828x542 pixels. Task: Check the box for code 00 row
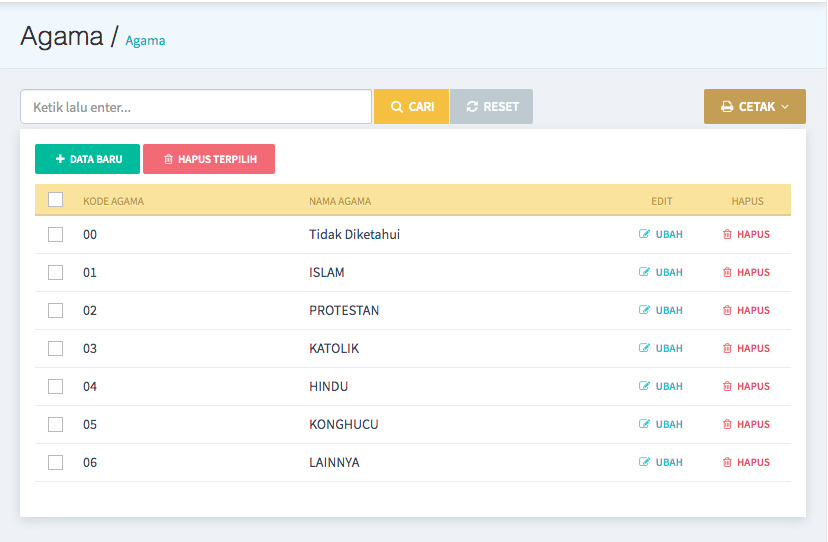pyautogui.click(x=56, y=235)
